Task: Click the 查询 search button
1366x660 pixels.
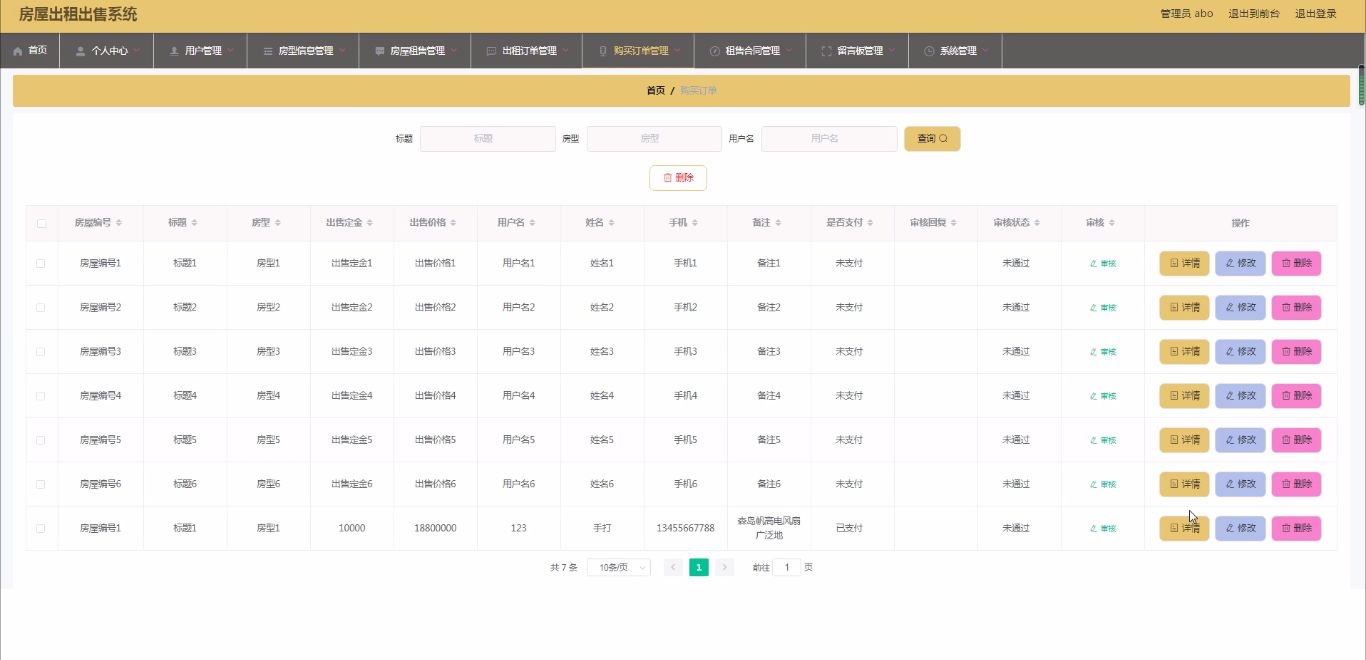Action: click(932, 139)
